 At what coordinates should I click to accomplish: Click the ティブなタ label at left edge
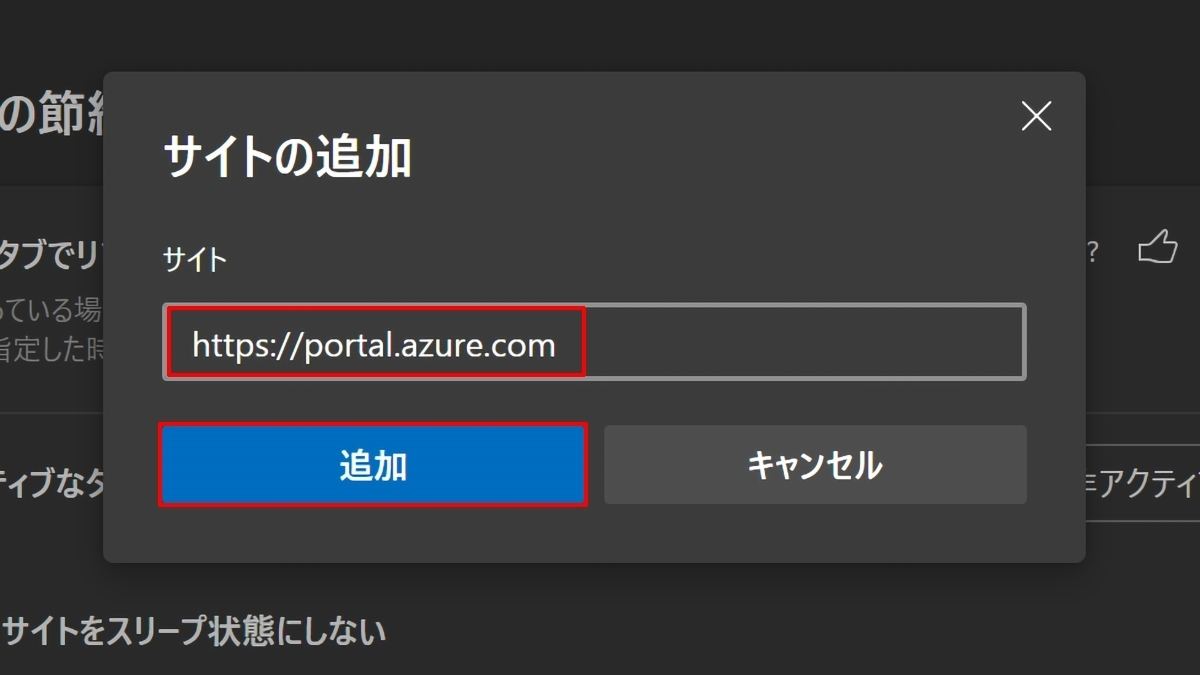coord(52,484)
